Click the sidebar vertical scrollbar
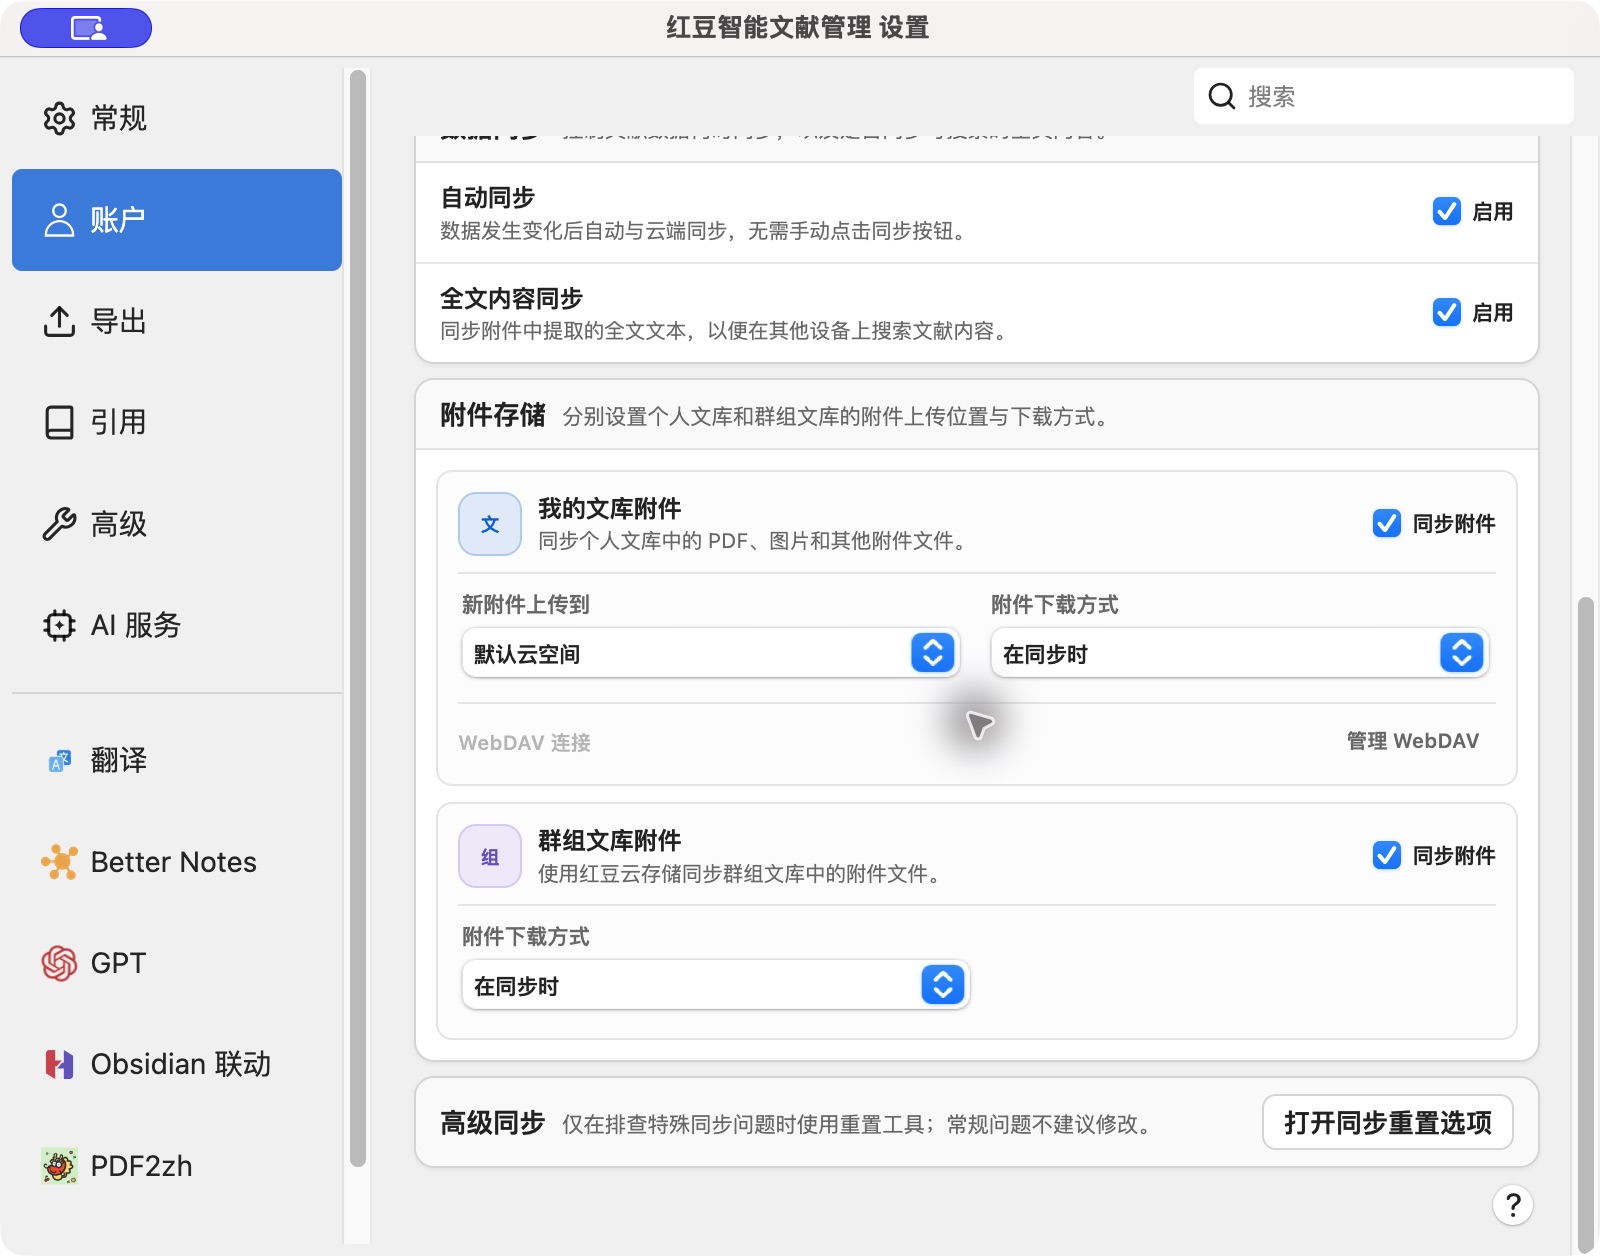The image size is (1600, 1256). click(358, 617)
